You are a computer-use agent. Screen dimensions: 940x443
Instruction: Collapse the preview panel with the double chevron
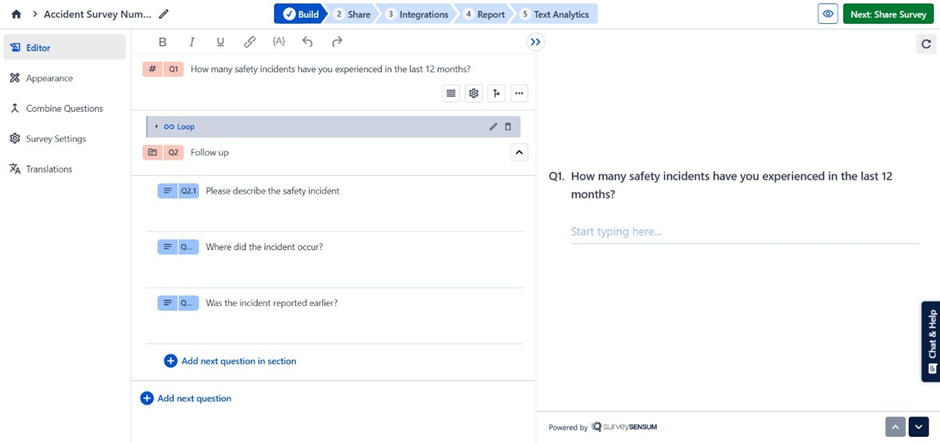pyautogui.click(x=535, y=42)
